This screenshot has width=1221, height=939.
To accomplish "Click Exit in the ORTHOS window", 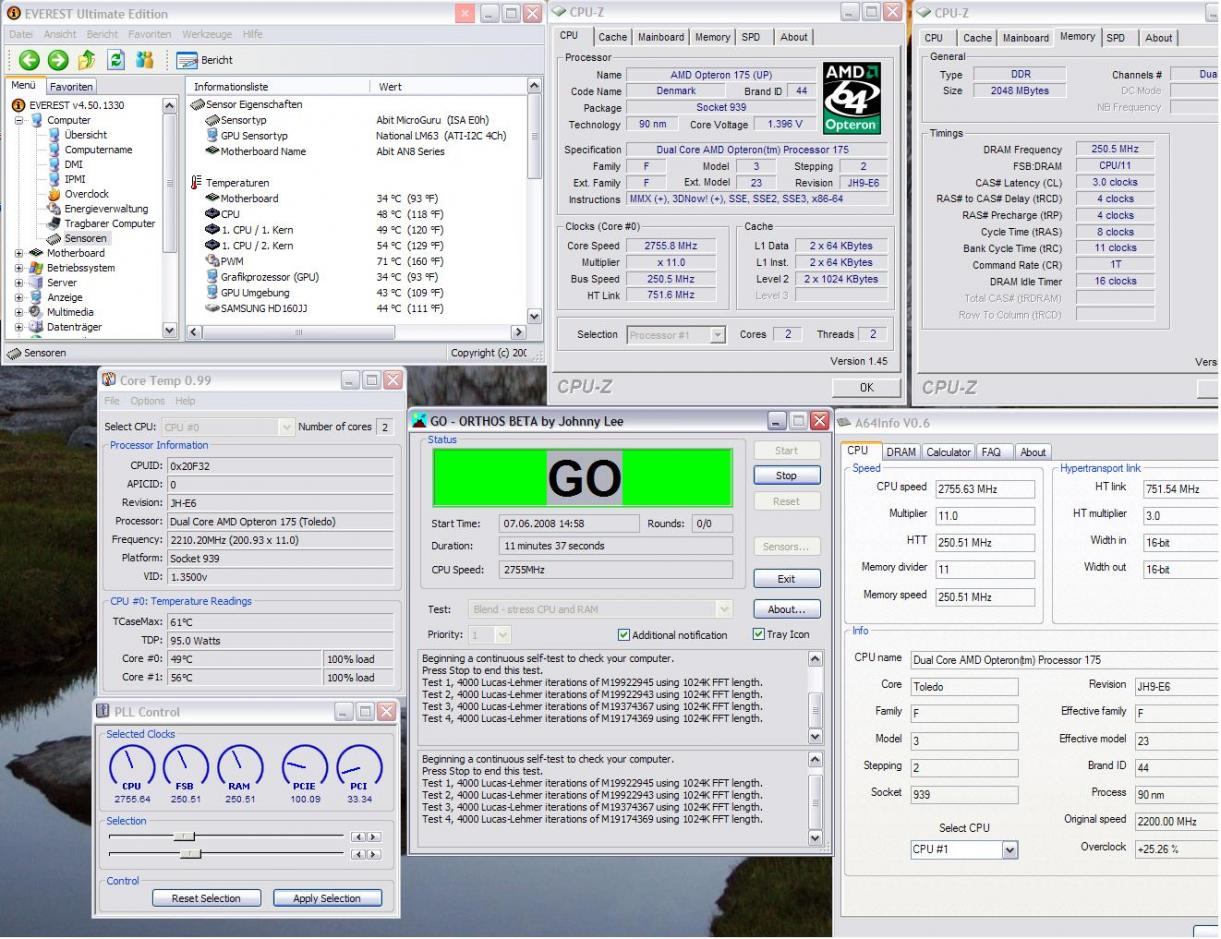I will pos(786,579).
